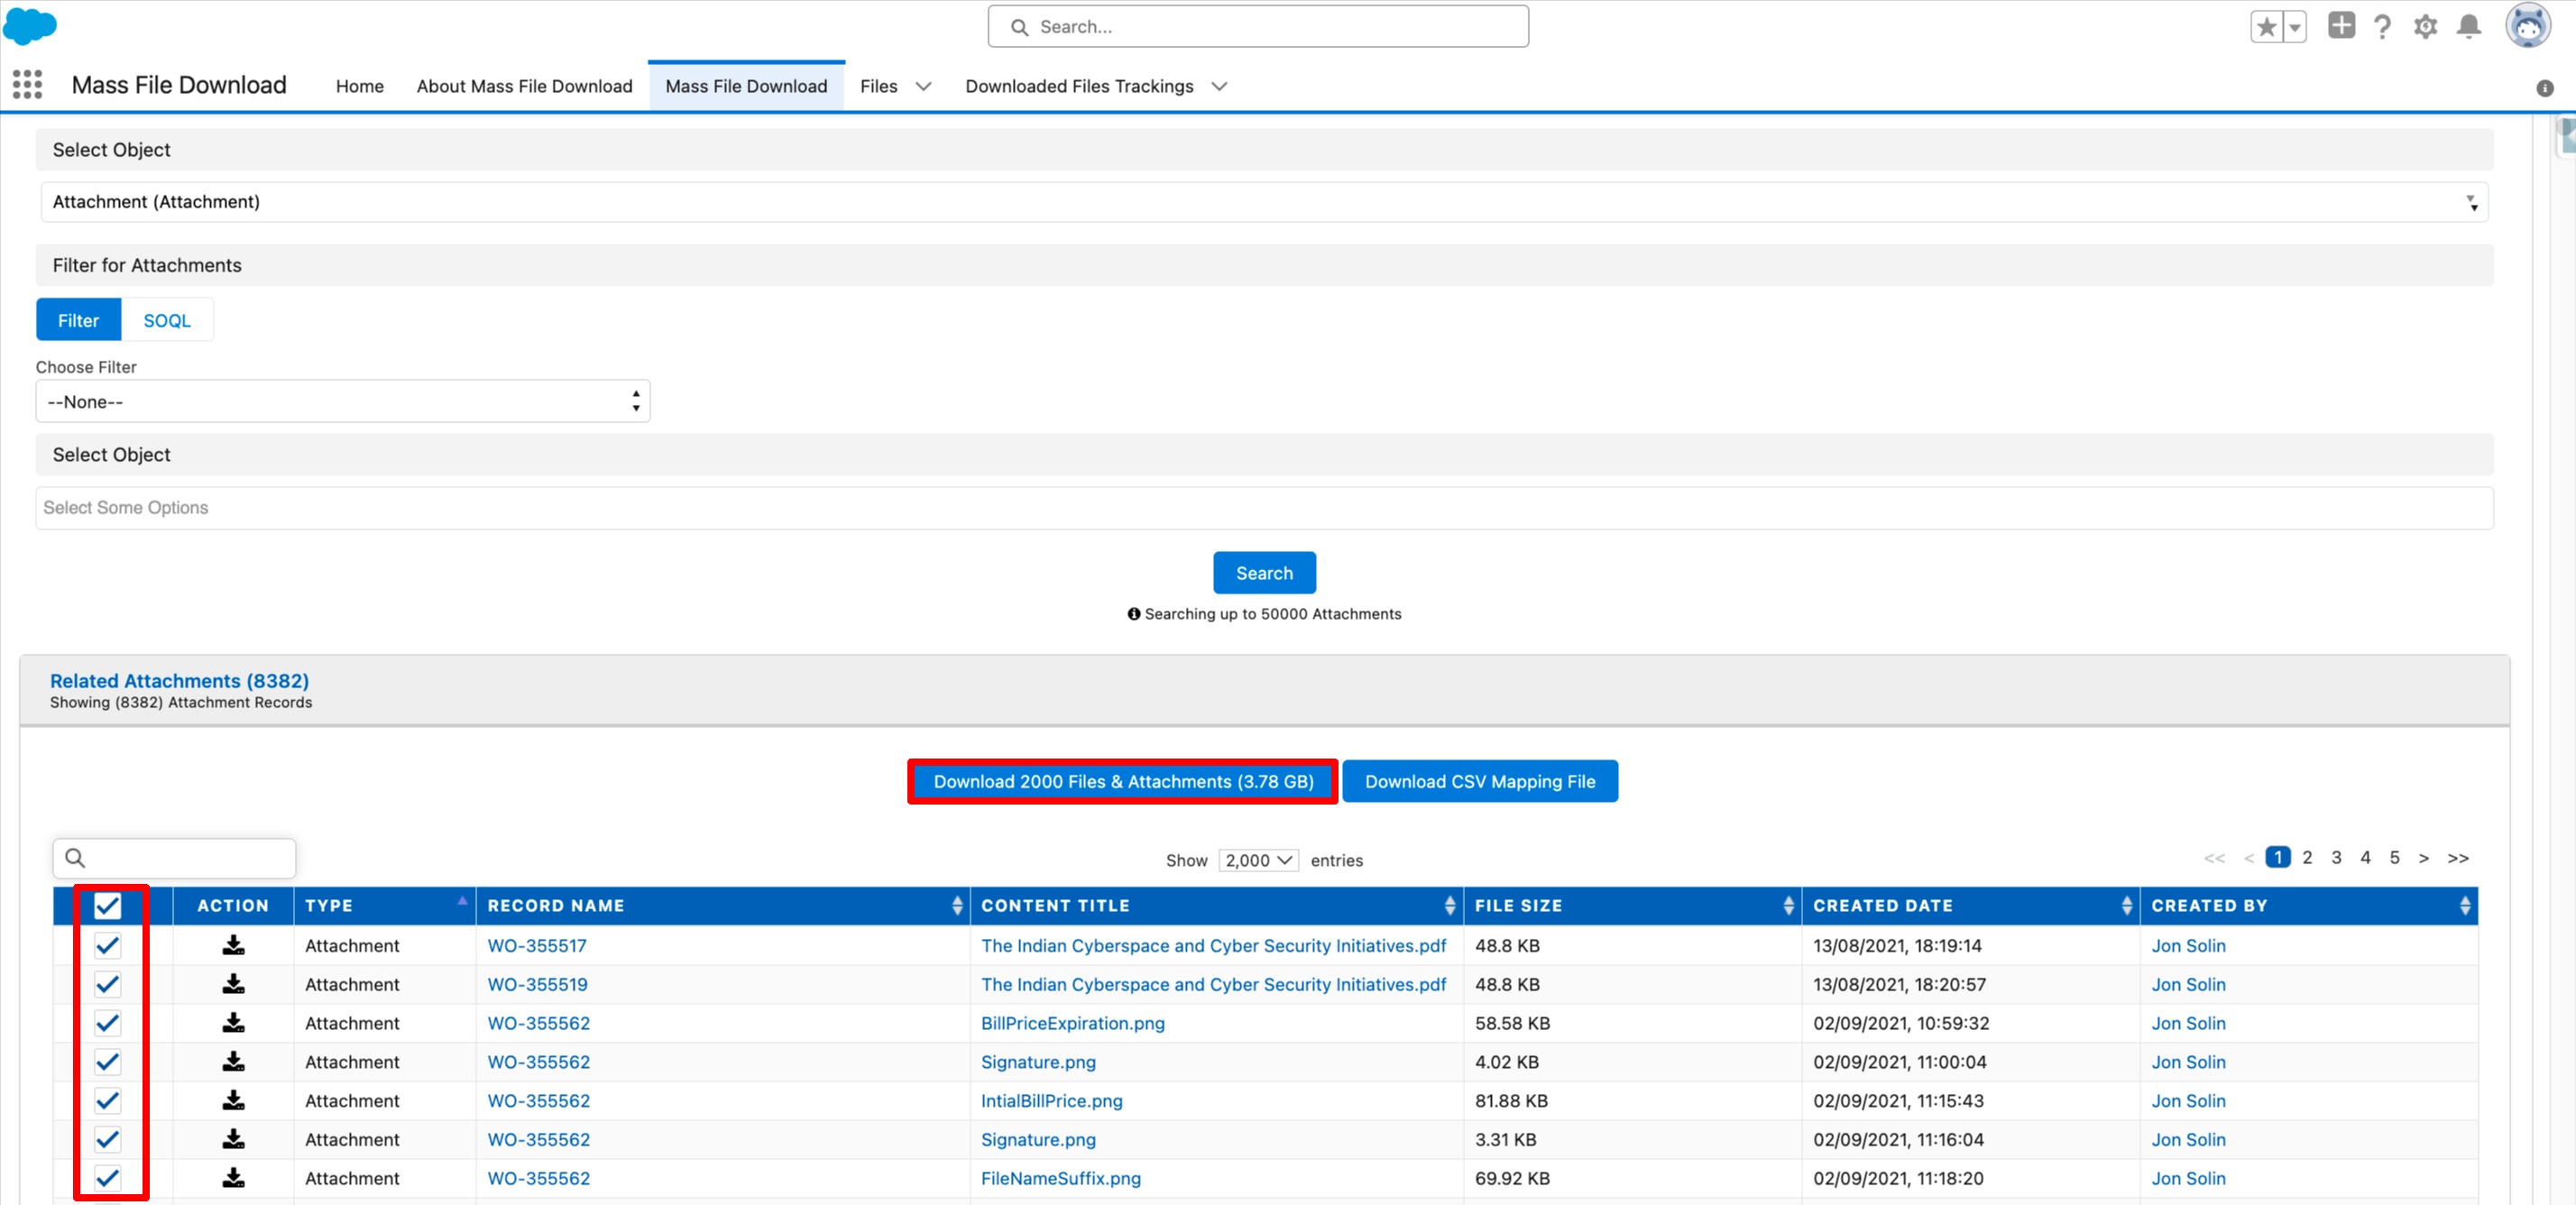Click the Help question mark icon
Image resolution: width=2576 pixels, height=1205 pixels.
click(x=2382, y=27)
